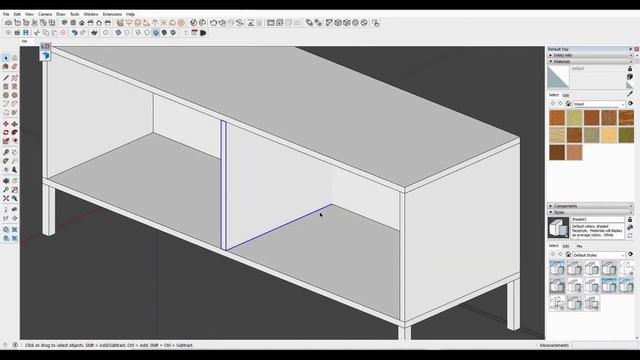Viewport: 640px width, 360px height.
Task: Click the Sample Paint eyedropper
Action: pos(630,94)
